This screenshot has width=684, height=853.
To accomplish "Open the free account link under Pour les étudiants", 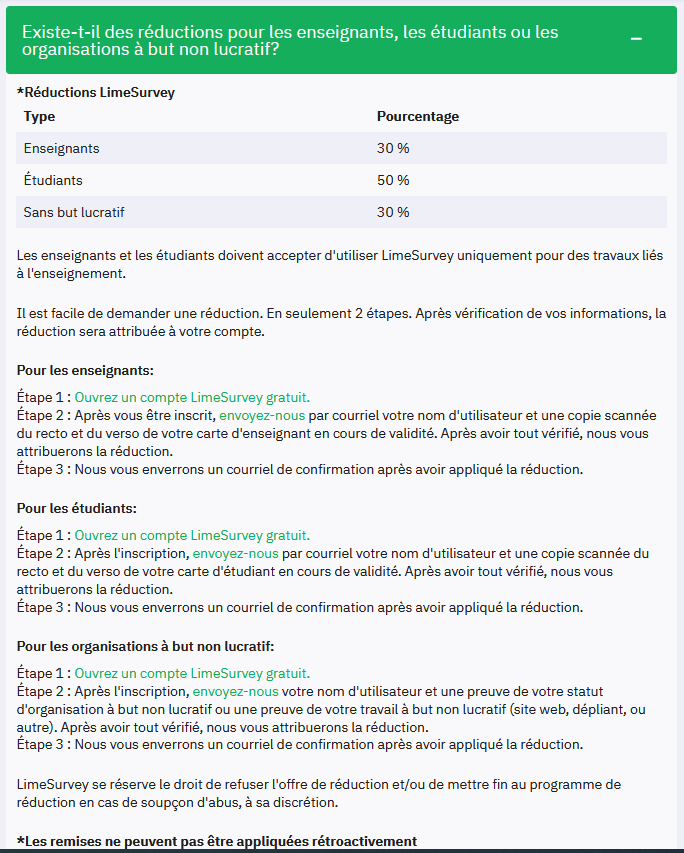I will tap(192, 535).
